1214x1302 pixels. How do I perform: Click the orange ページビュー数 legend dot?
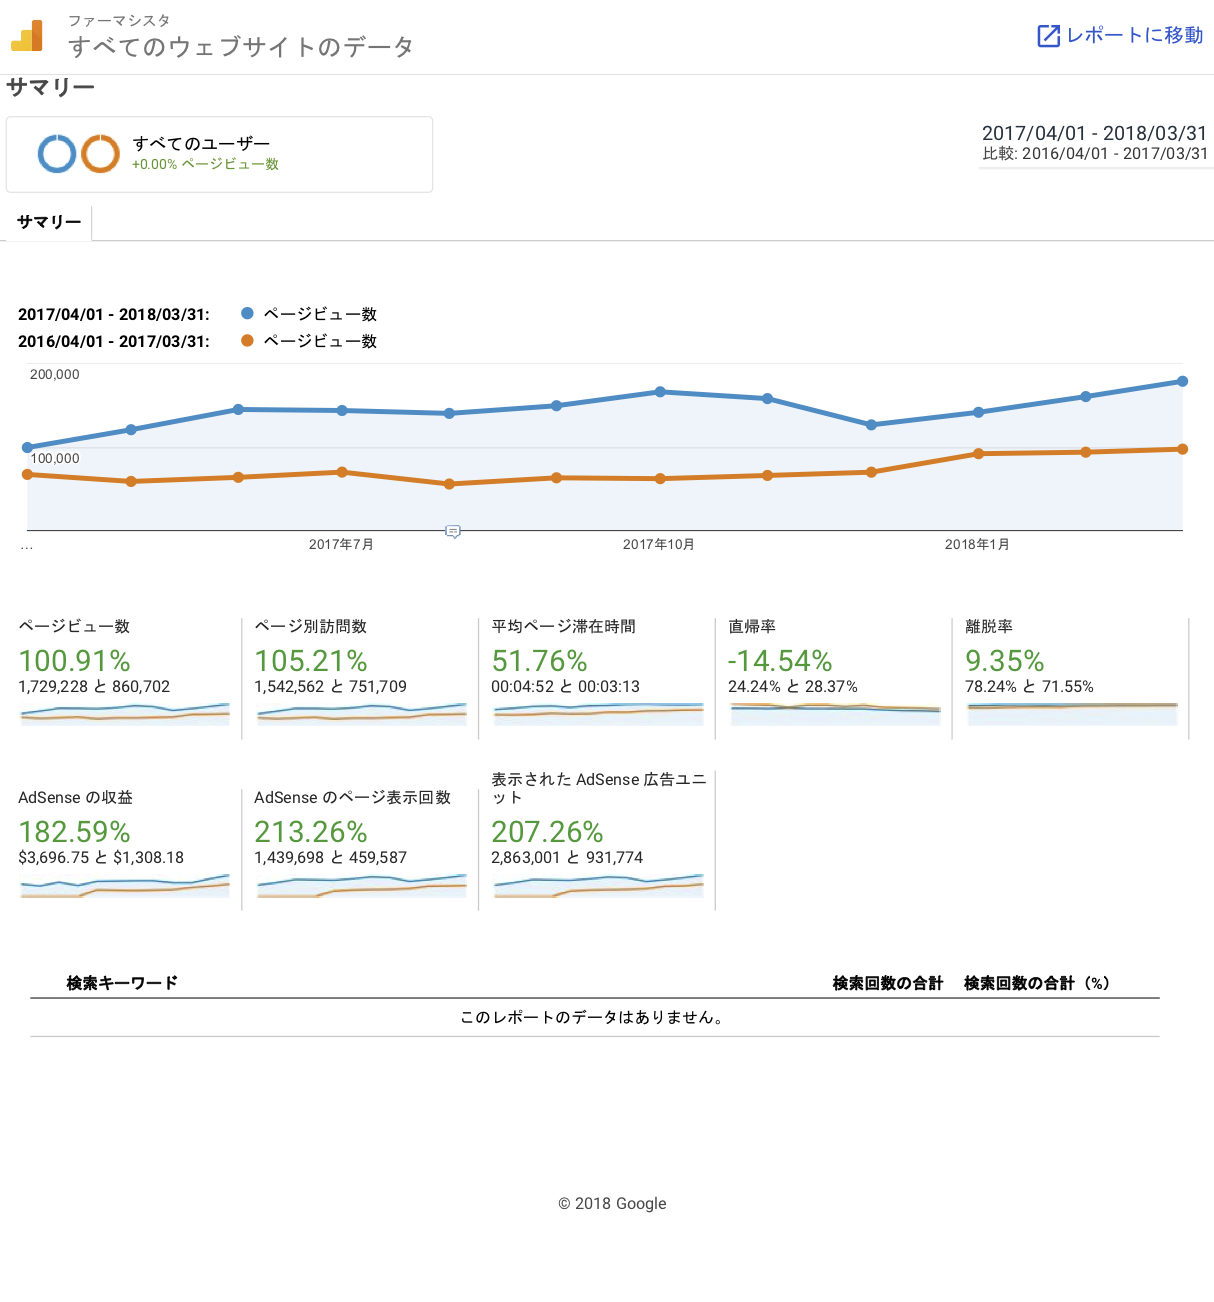pyautogui.click(x=247, y=340)
